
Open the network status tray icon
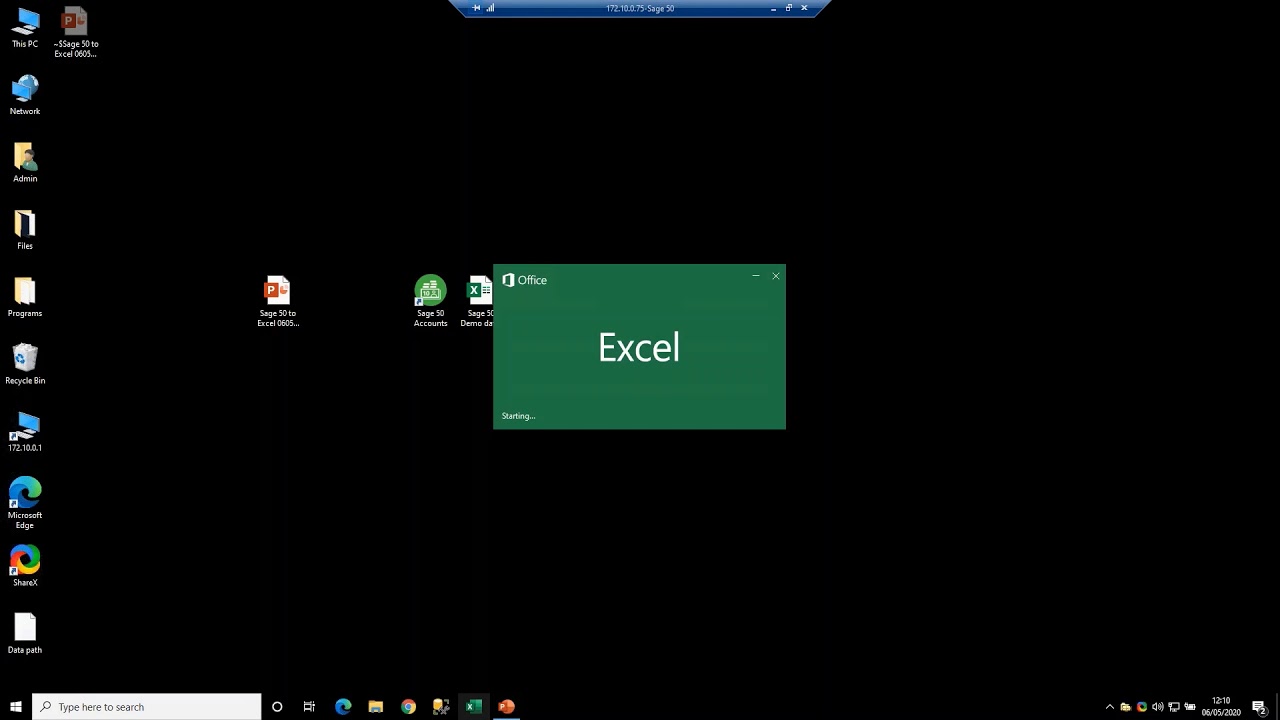point(1174,707)
